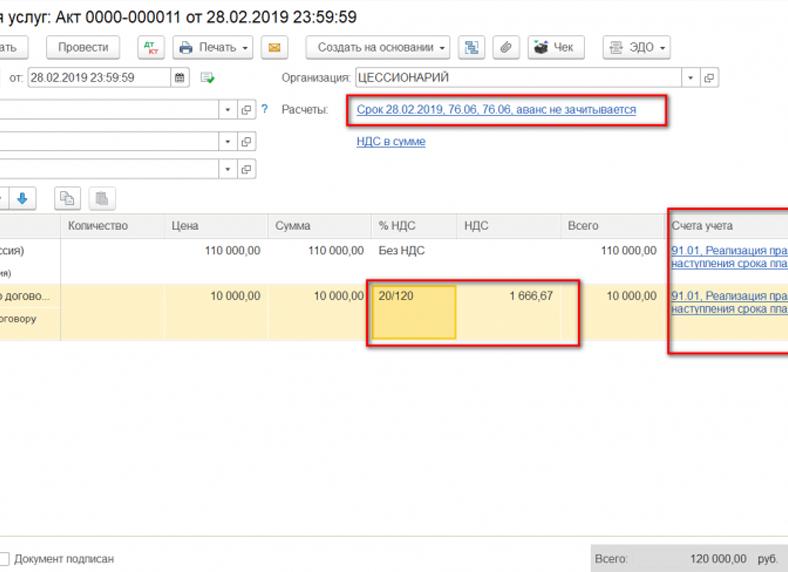788x572 pixels.
Task: Click the Провести button
Action: pos(83,47)
